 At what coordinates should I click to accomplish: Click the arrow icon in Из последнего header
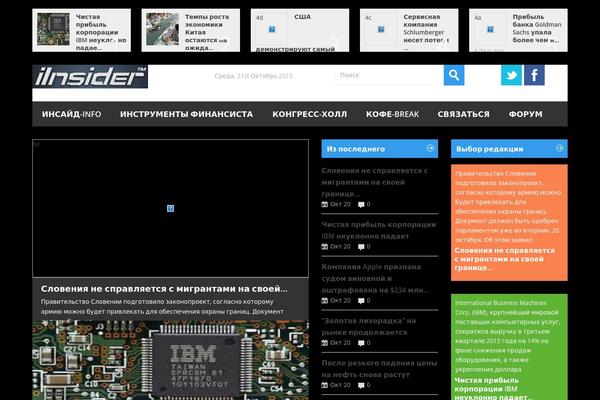[x=430, y=148]
